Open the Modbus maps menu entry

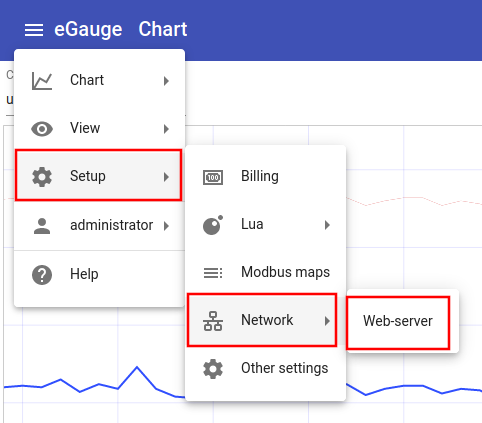click(x=266, y=273)
